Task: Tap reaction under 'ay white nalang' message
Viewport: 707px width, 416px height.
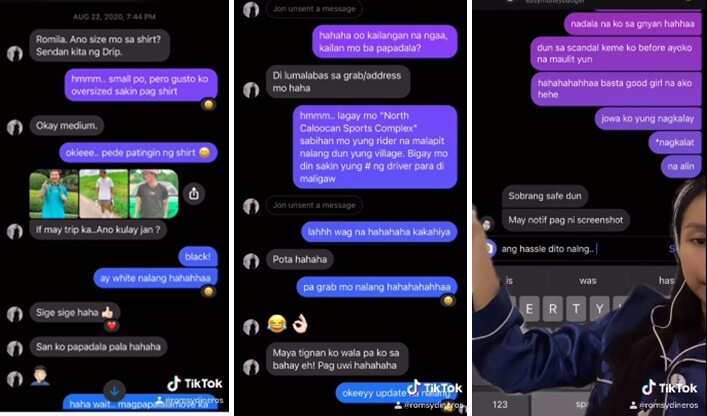Action: [208, 292]
